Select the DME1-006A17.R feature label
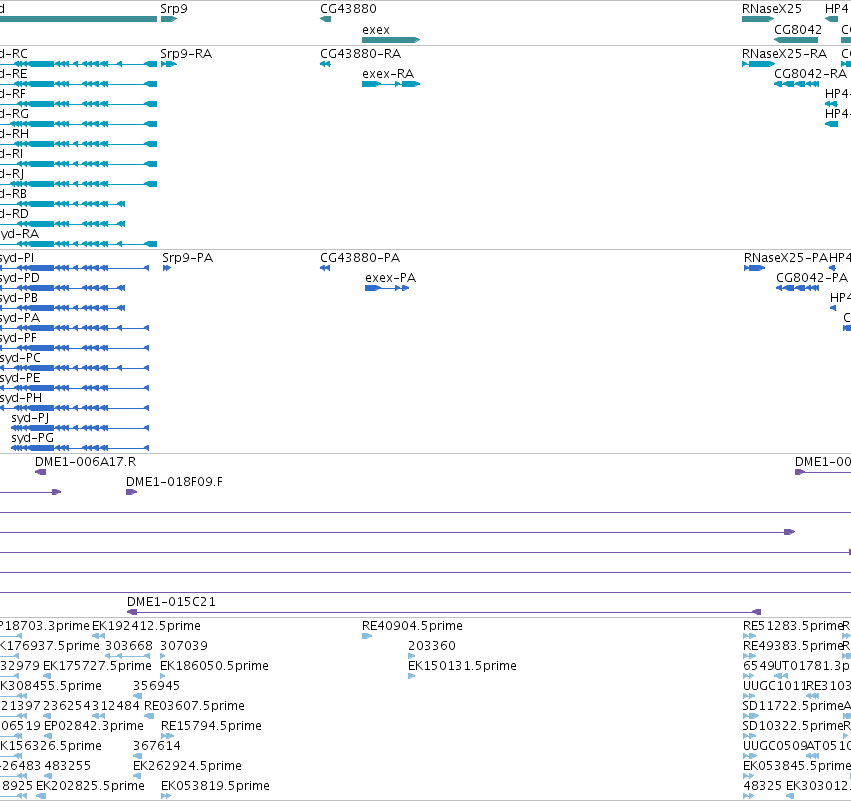The height and width of the screenshot is (801, 851). [x=85, y=462]
